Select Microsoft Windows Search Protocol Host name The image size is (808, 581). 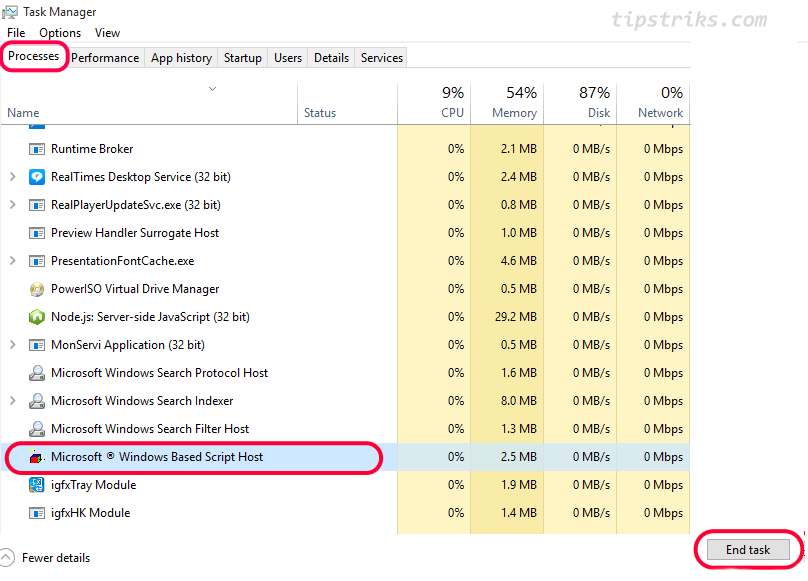[x=159, y=373]
